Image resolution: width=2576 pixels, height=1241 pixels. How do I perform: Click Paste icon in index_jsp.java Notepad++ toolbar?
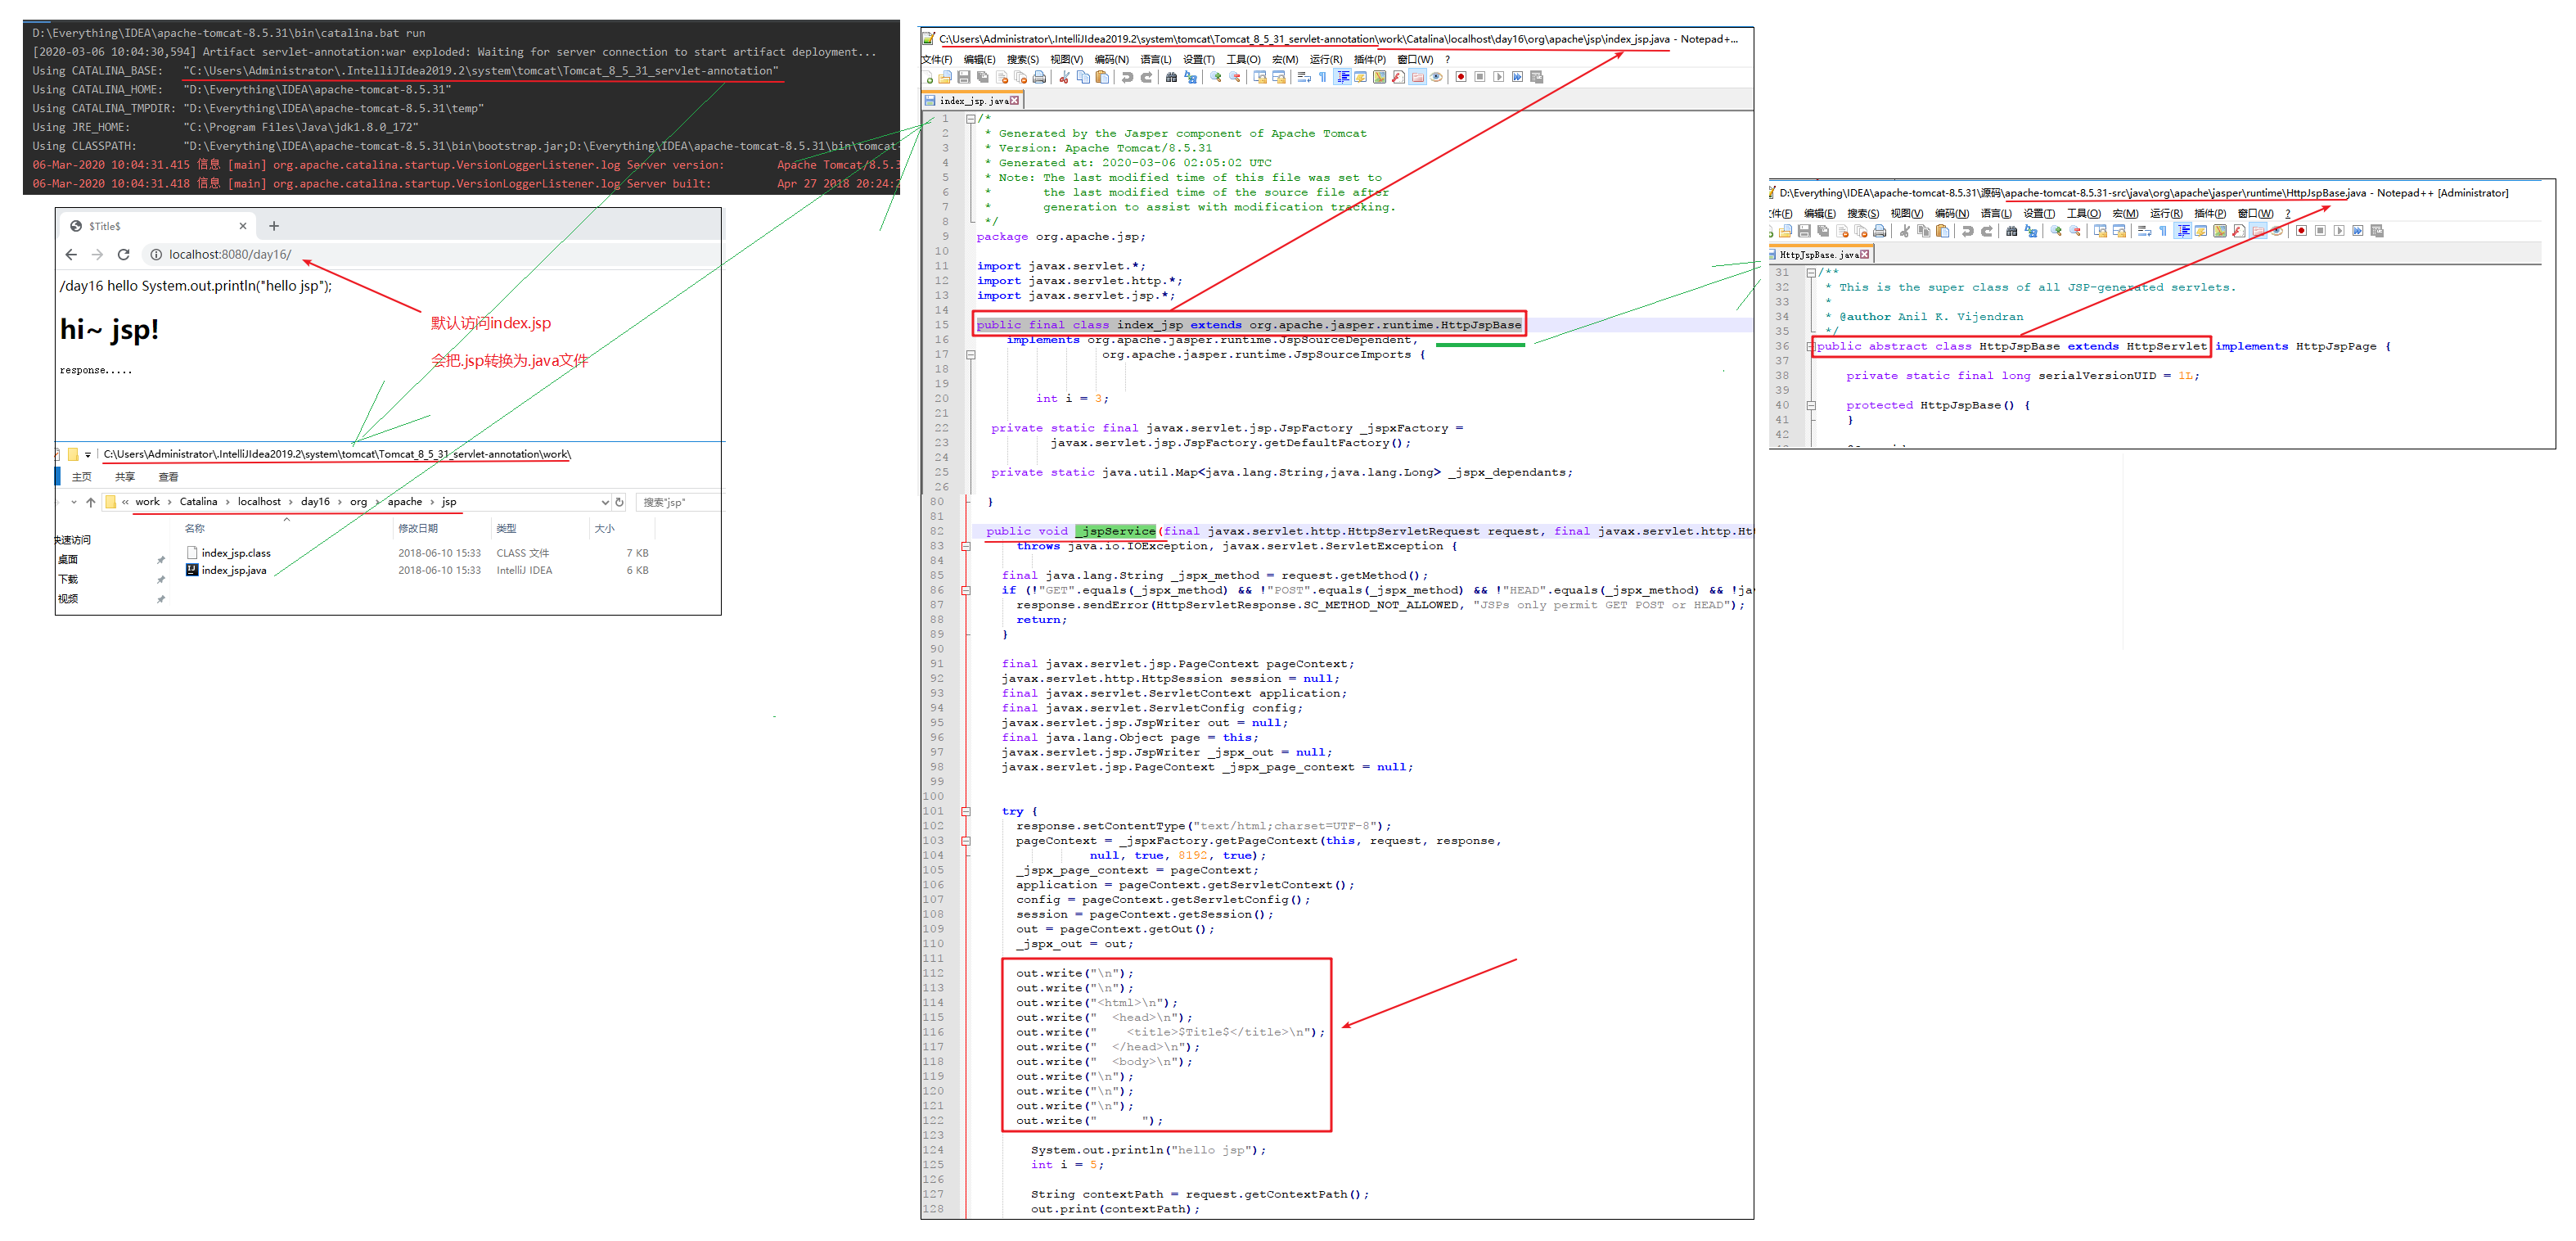point(1103,77)
